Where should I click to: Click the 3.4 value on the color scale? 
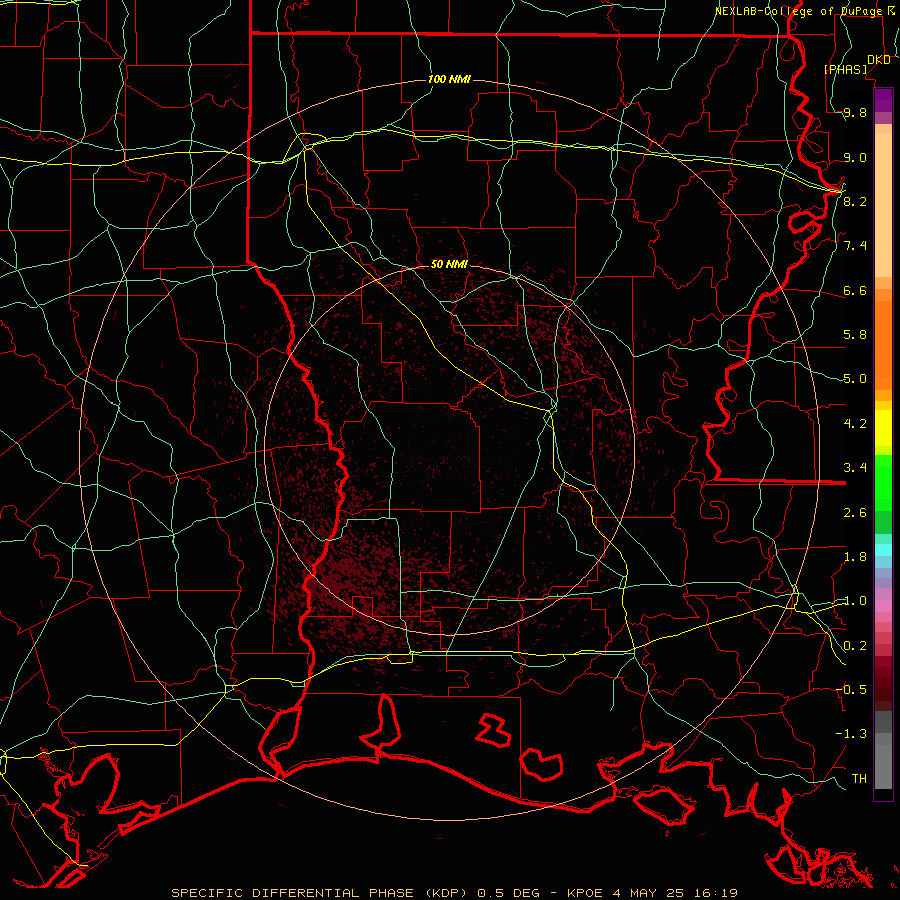click(x=855, y=468)
